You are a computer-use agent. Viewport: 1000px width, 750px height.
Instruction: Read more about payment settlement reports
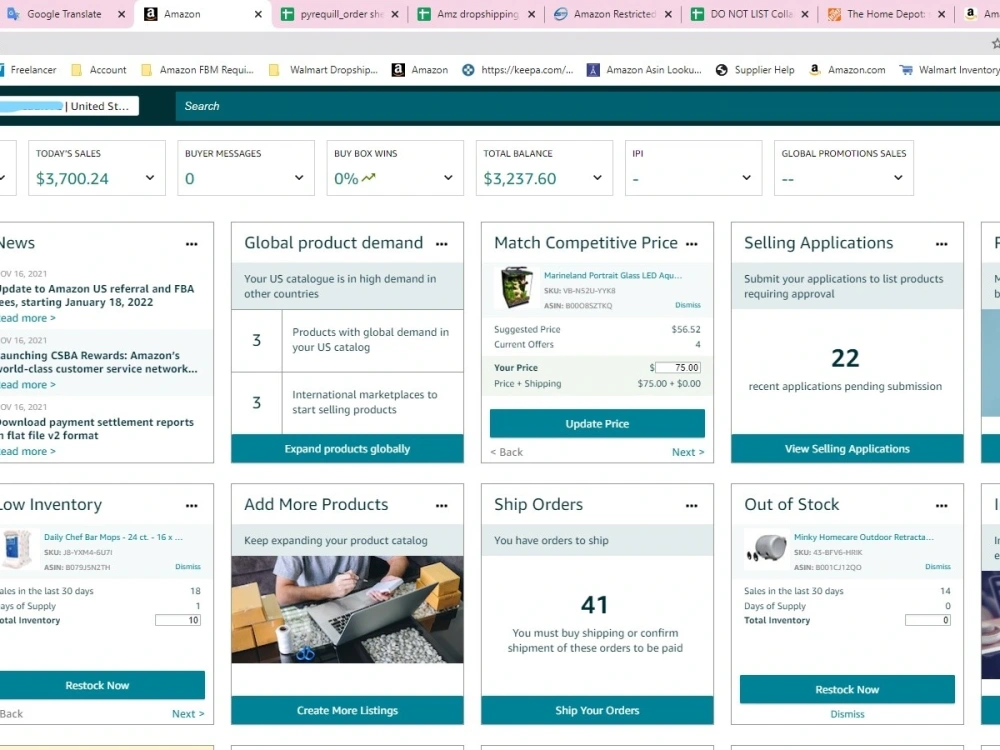pos(27,451)
